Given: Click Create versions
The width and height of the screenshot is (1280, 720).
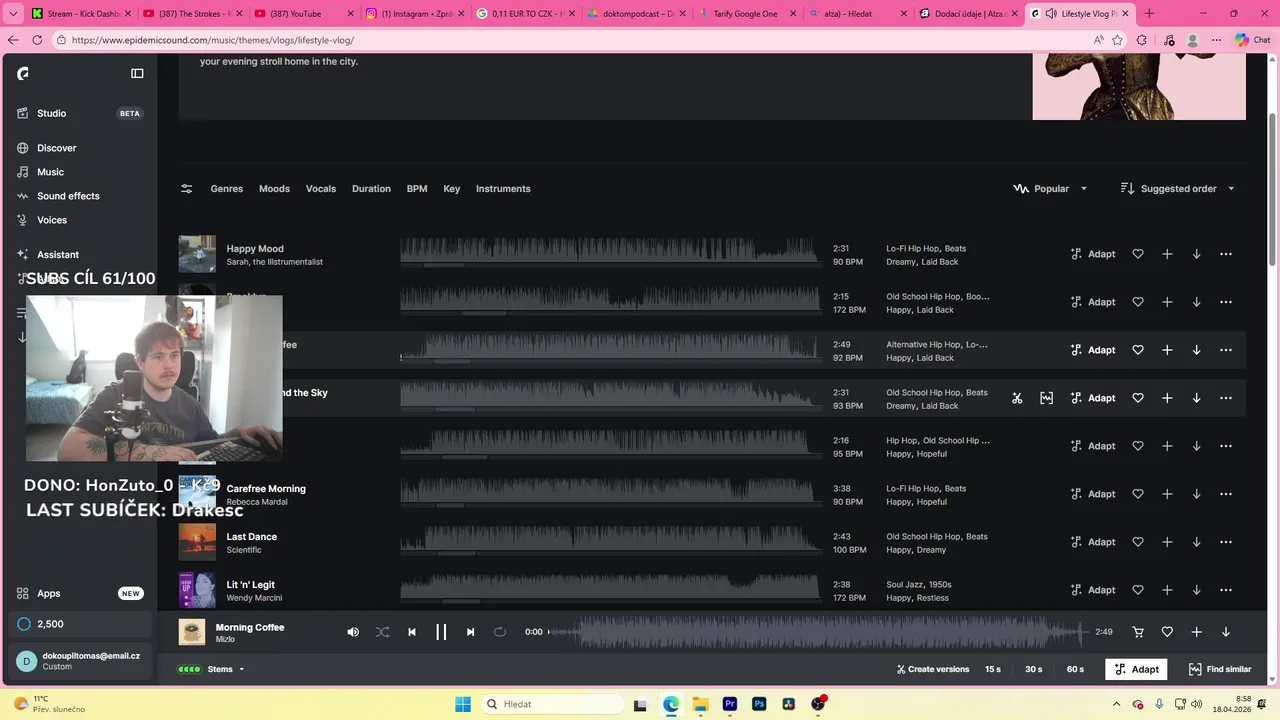Looking at the screenshot, I should [933, 669].
